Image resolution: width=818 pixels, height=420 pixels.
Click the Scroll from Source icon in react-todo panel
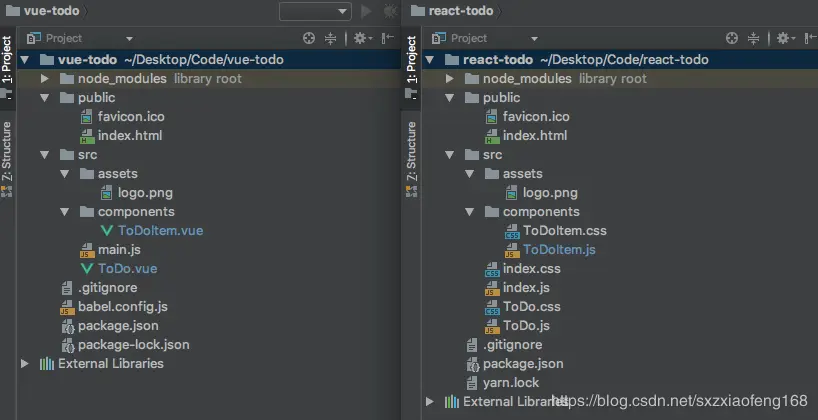(732, 38)
